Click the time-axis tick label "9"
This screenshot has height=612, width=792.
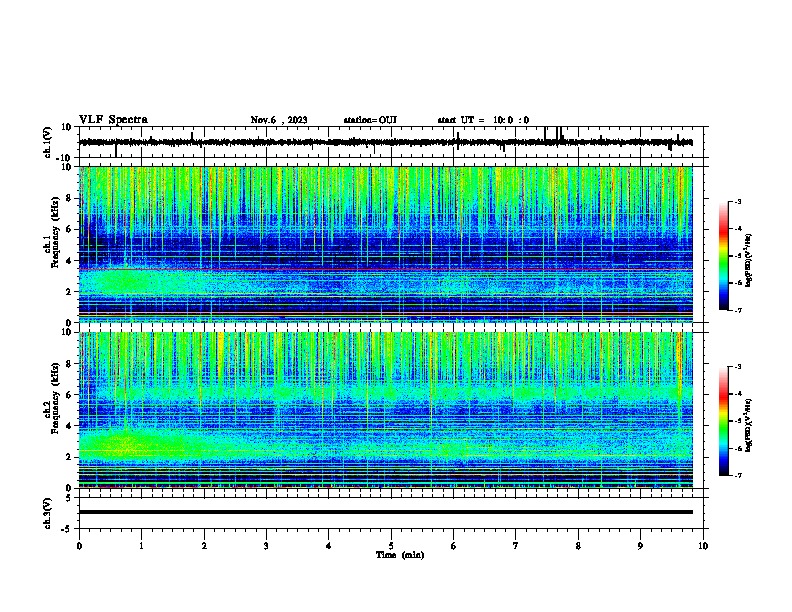coord(640,546)
